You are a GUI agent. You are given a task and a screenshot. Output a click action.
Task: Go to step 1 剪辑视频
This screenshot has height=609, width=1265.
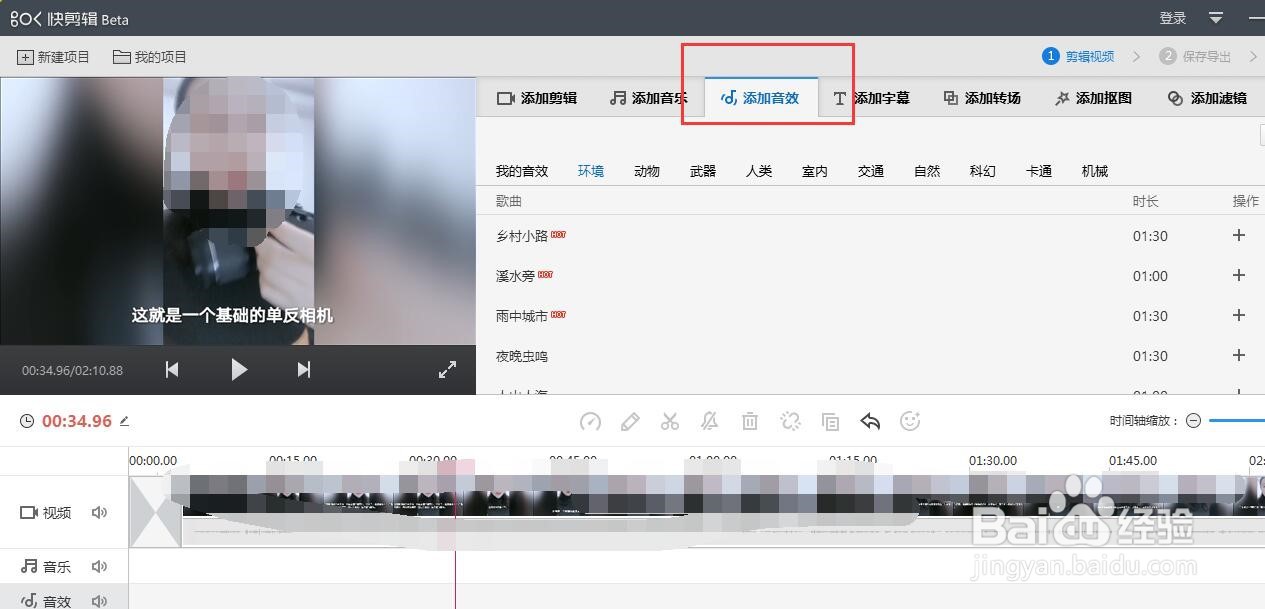click(1078, 56)
